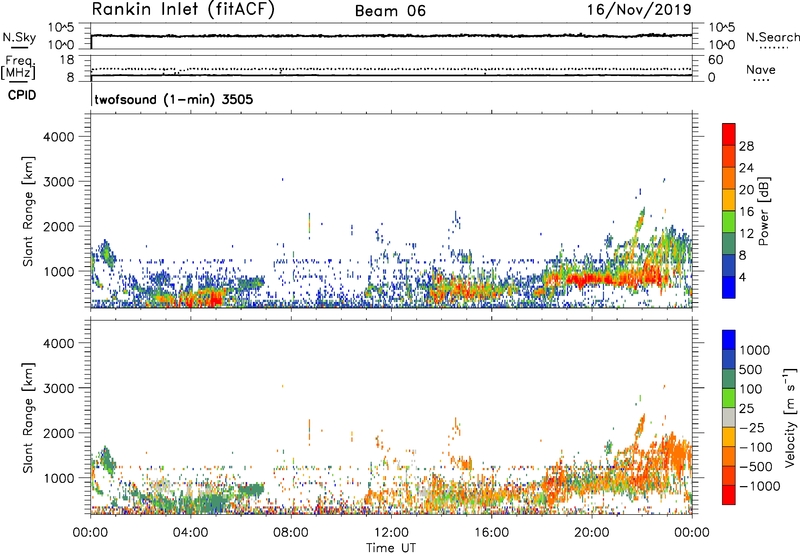800x554 pixels.
Task: Click '4000' on the power panel range axis
Action: (x=59, y=137)
